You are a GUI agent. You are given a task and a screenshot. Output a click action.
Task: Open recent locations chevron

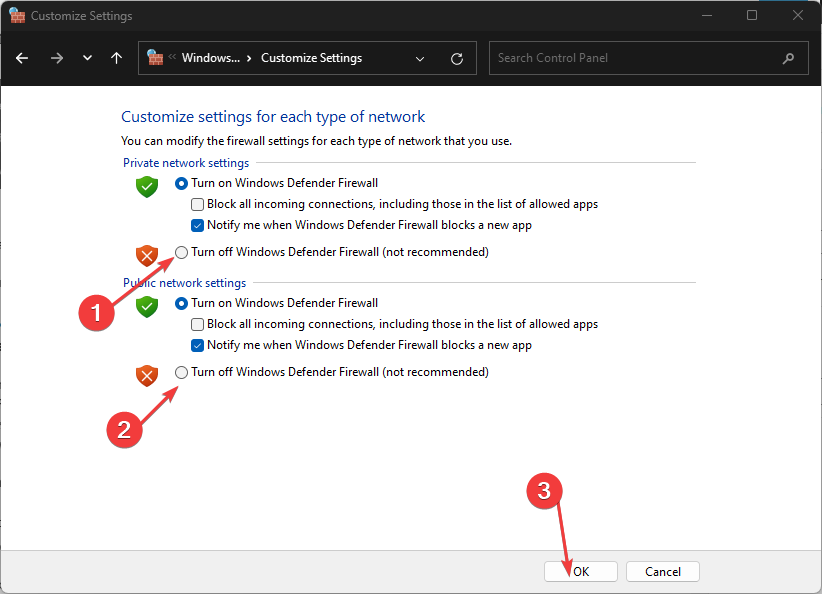(x=87, y=58)
